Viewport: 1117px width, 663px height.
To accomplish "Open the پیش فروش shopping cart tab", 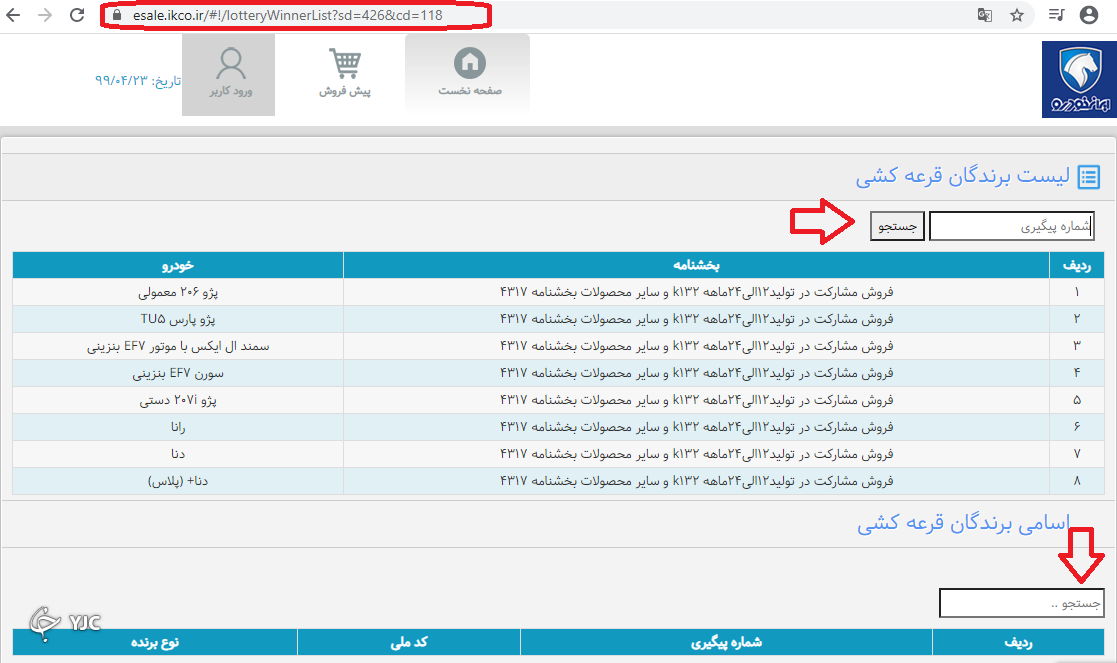I will point(345,74).
